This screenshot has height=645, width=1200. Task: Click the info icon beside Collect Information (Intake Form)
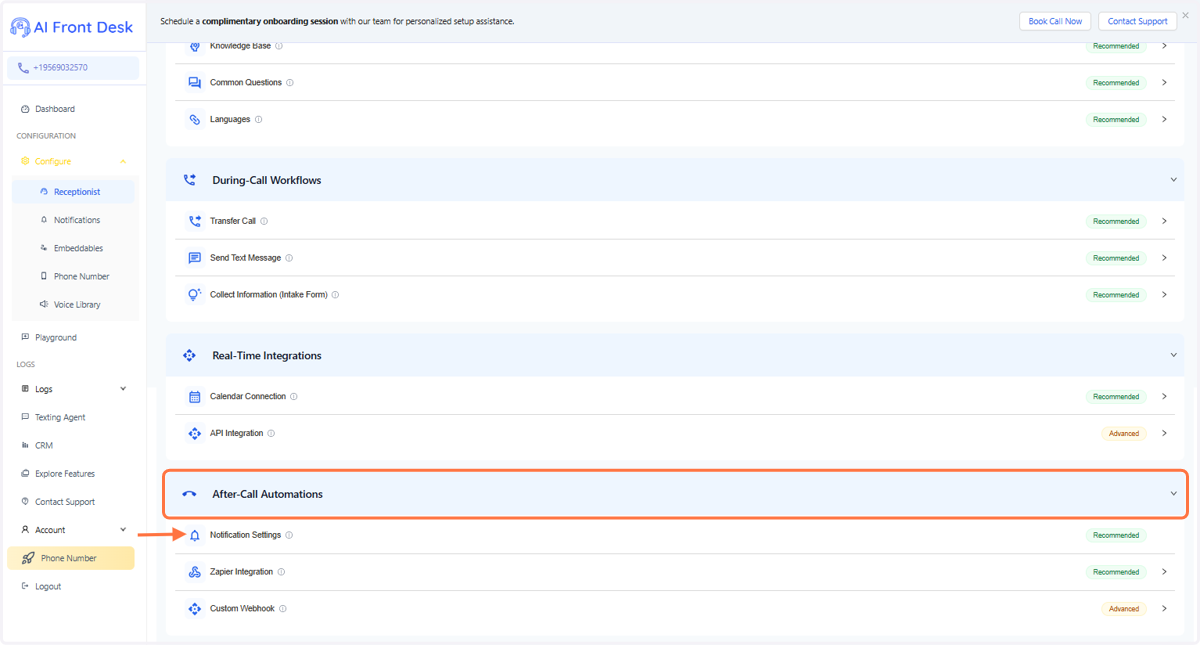[335, 295]
